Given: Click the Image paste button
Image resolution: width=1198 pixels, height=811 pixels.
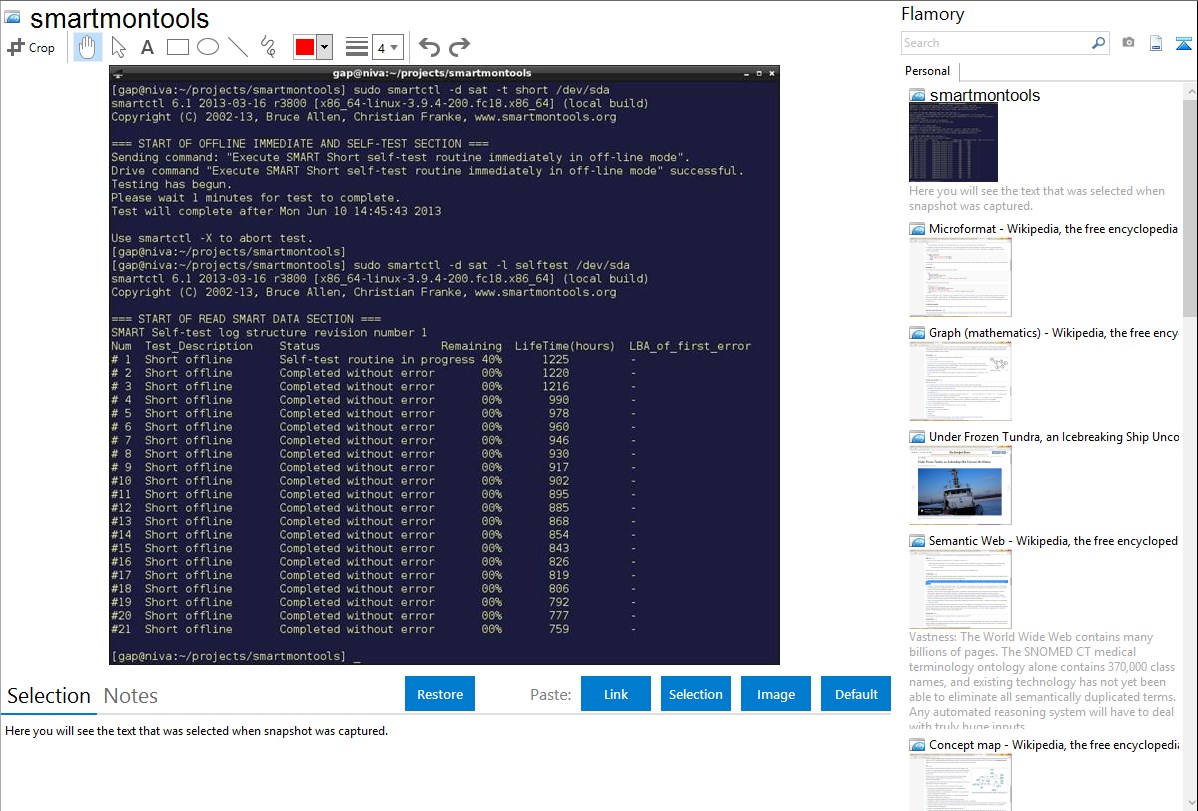Looking at the screenshot, I should (x=775, y=694).
